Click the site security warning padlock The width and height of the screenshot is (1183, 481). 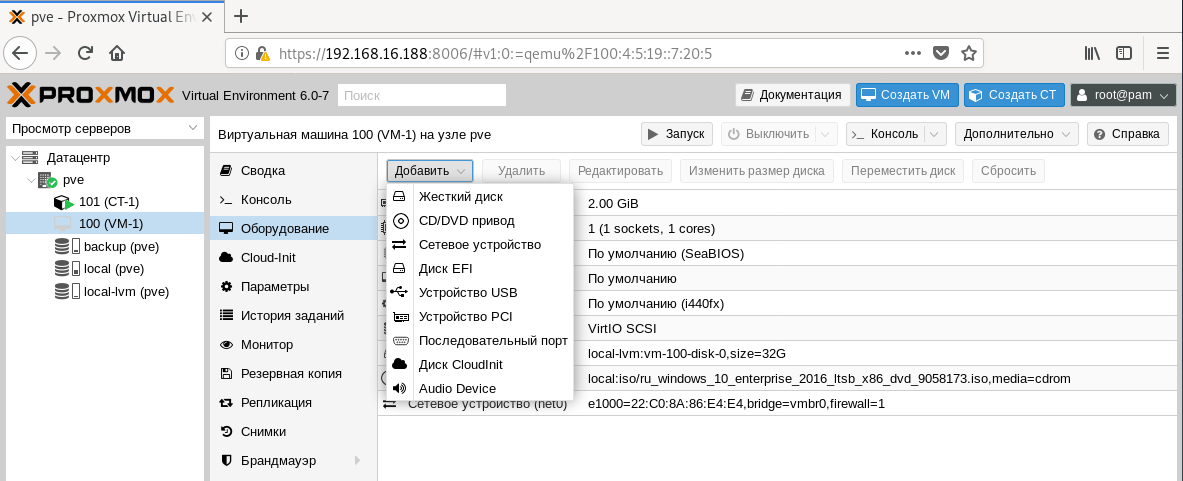[263, 54]
